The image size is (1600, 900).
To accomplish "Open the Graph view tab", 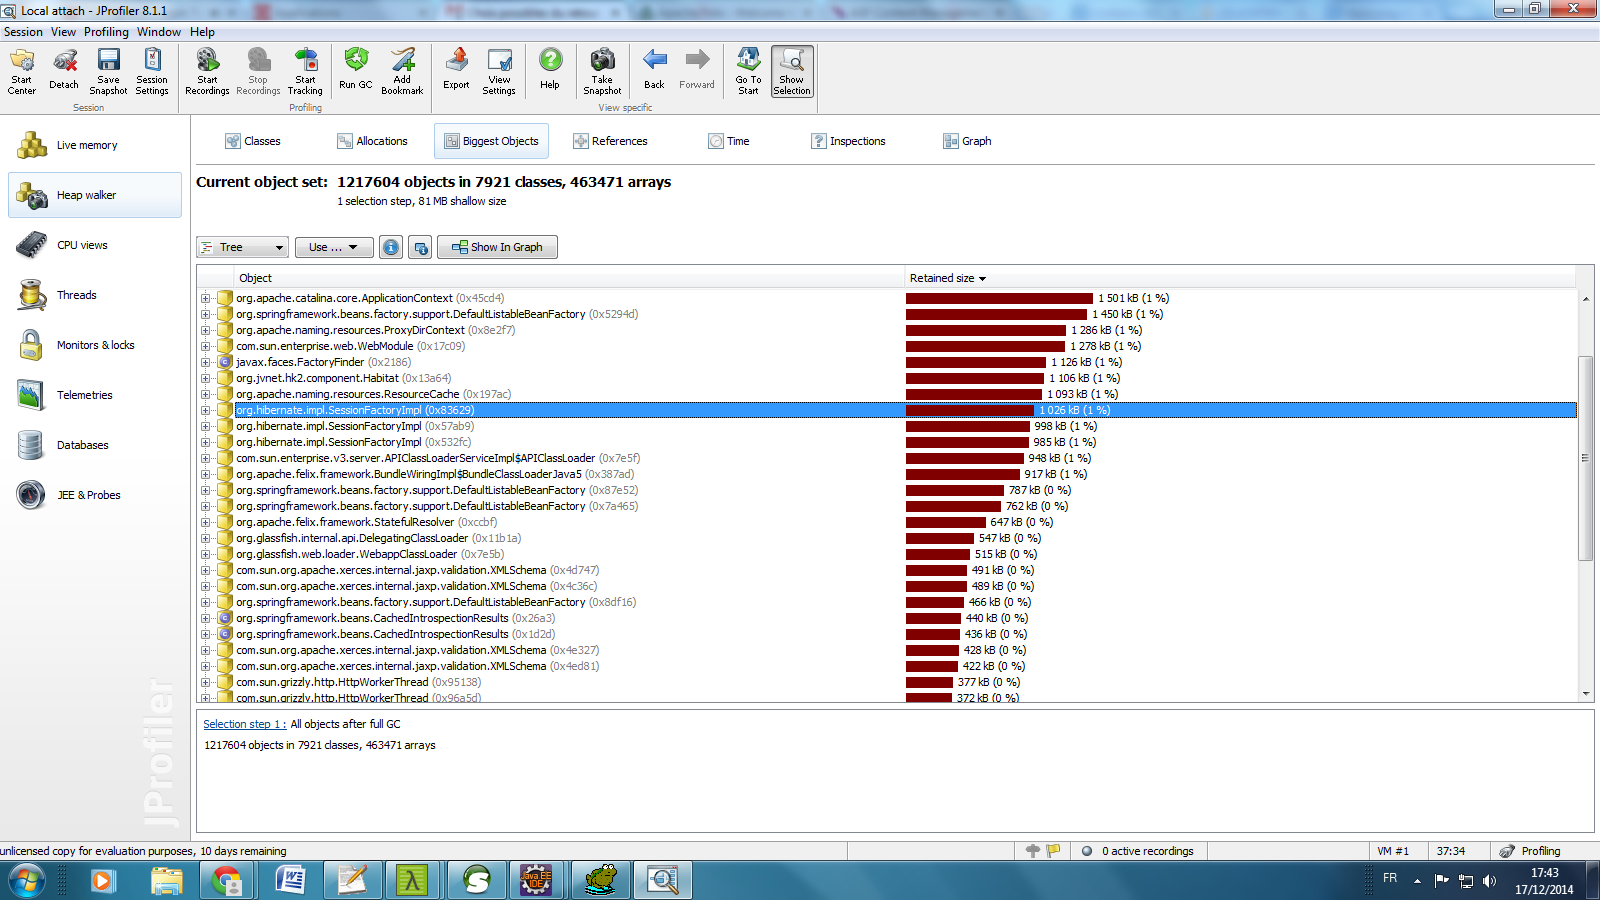I will (967, 141).
